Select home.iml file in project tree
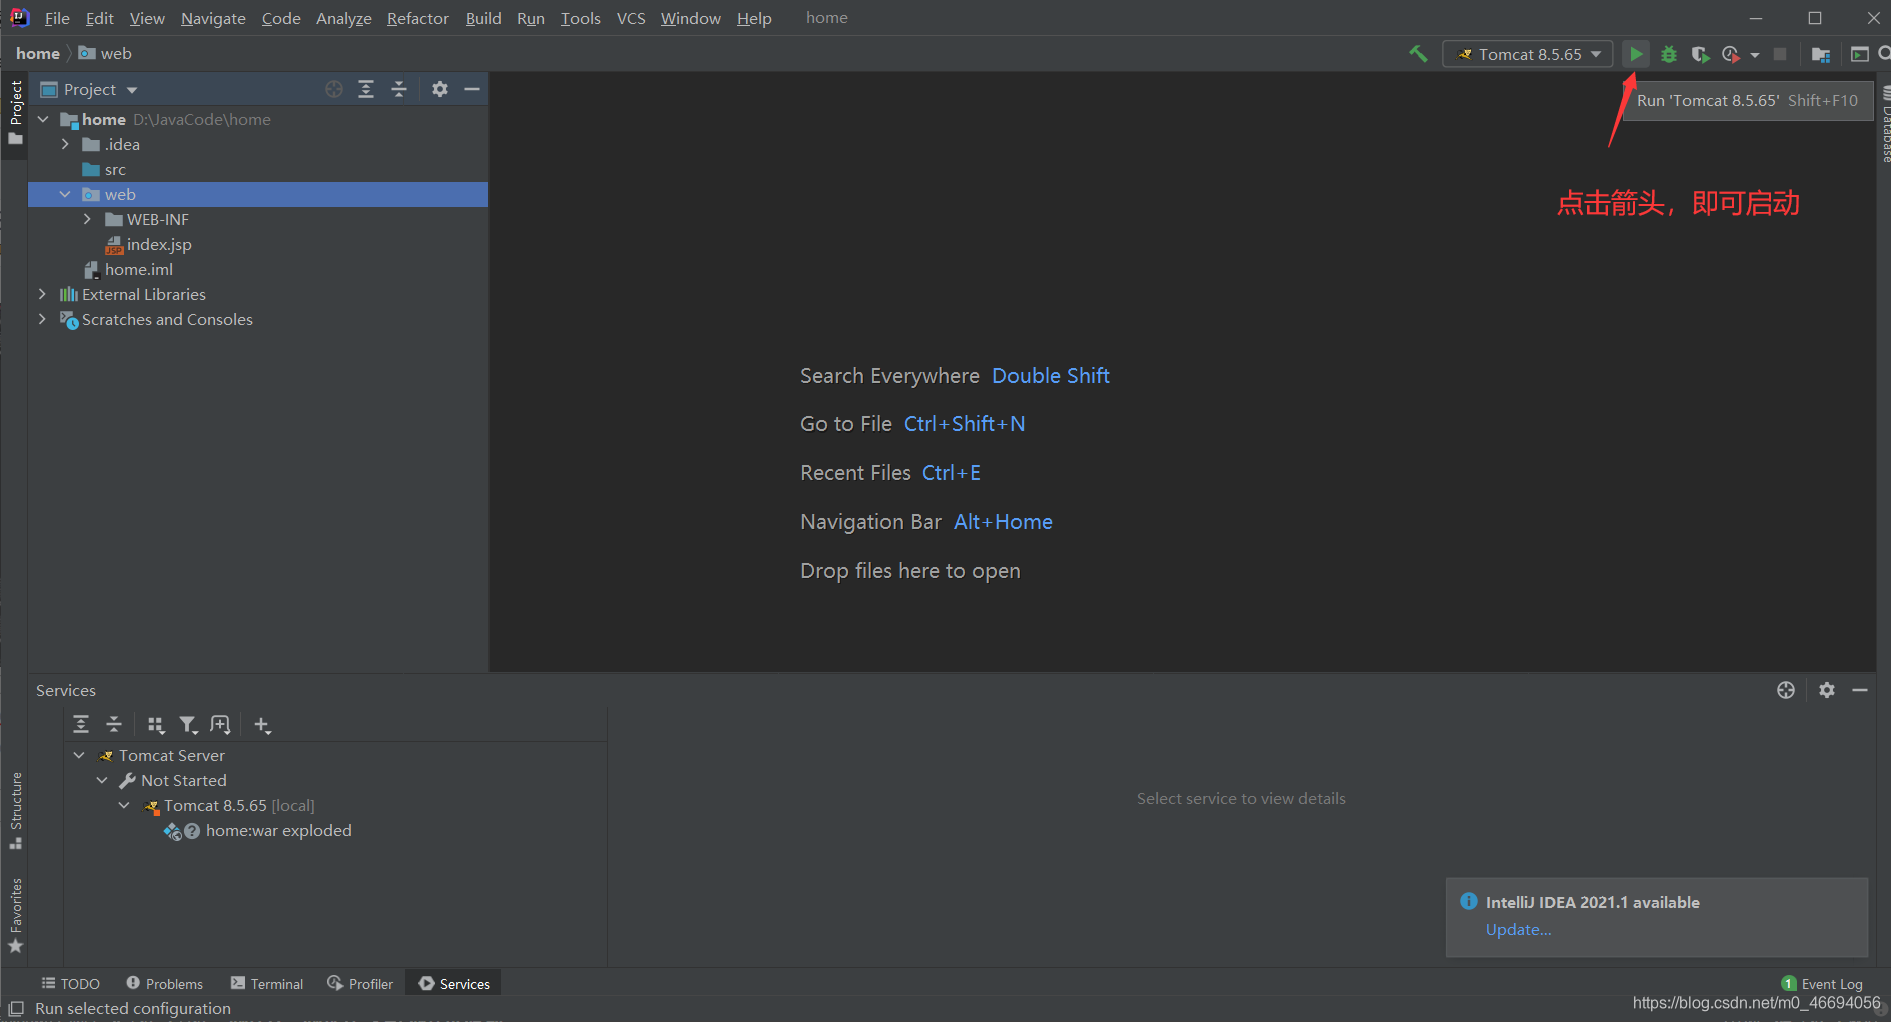This screenshot has width=1891, height=1022. (129, 269)
